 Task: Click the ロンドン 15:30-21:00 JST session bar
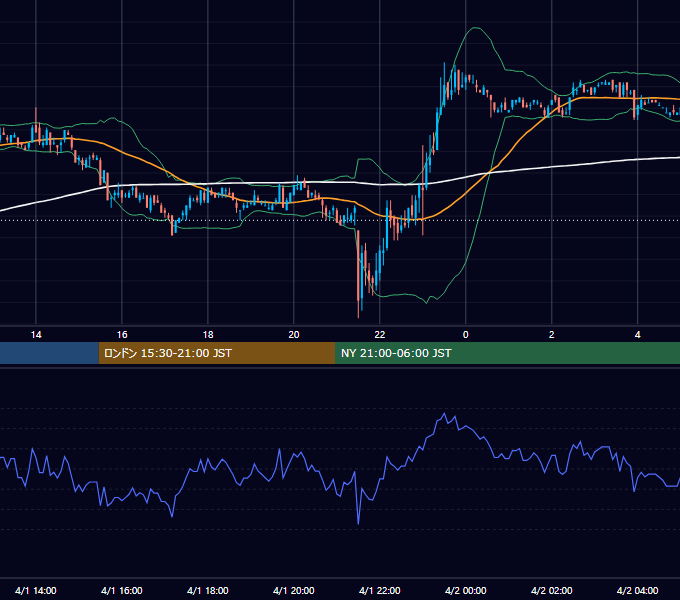pyautogui.click(x=217, y=353)
